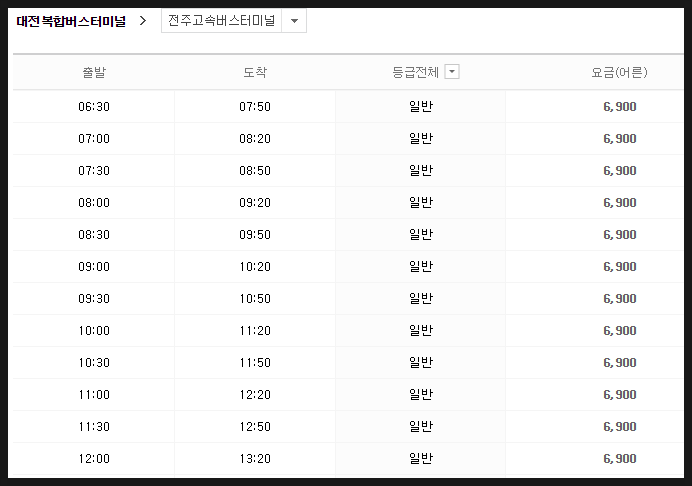This screenshot has width=692, height=486.
Task: Select the 대전복합버스터미널 departure terminal label
Action: 71,21
